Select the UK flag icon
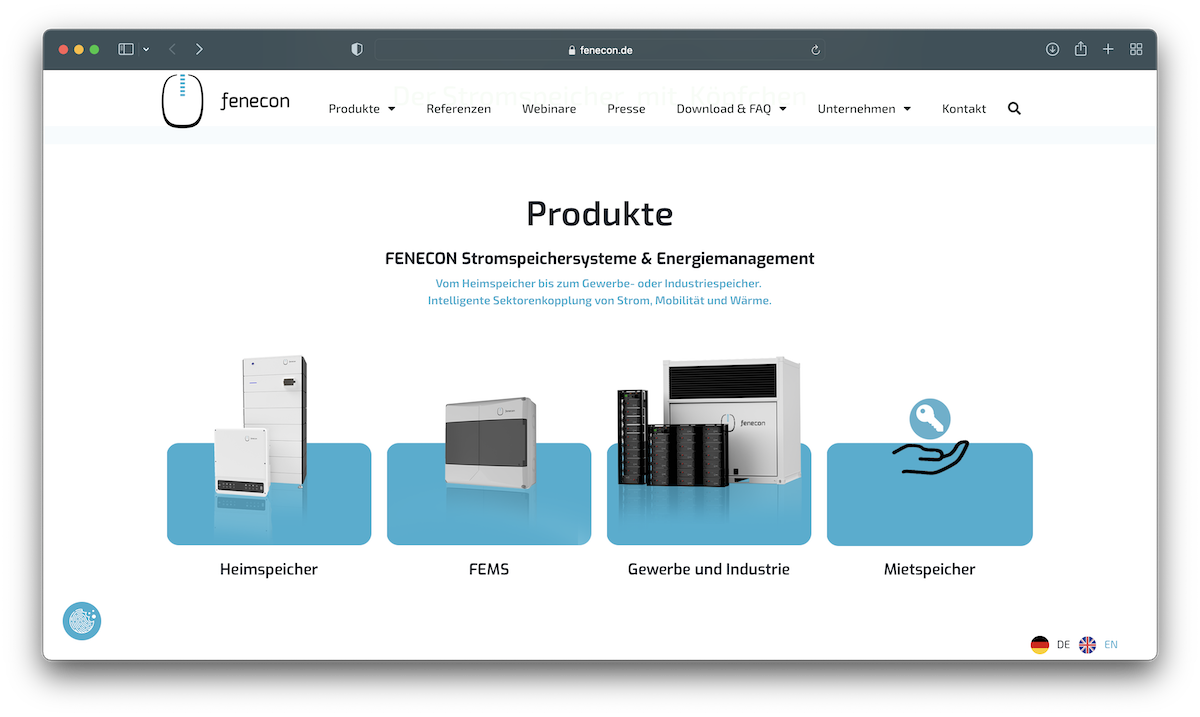 point(1087,645)
